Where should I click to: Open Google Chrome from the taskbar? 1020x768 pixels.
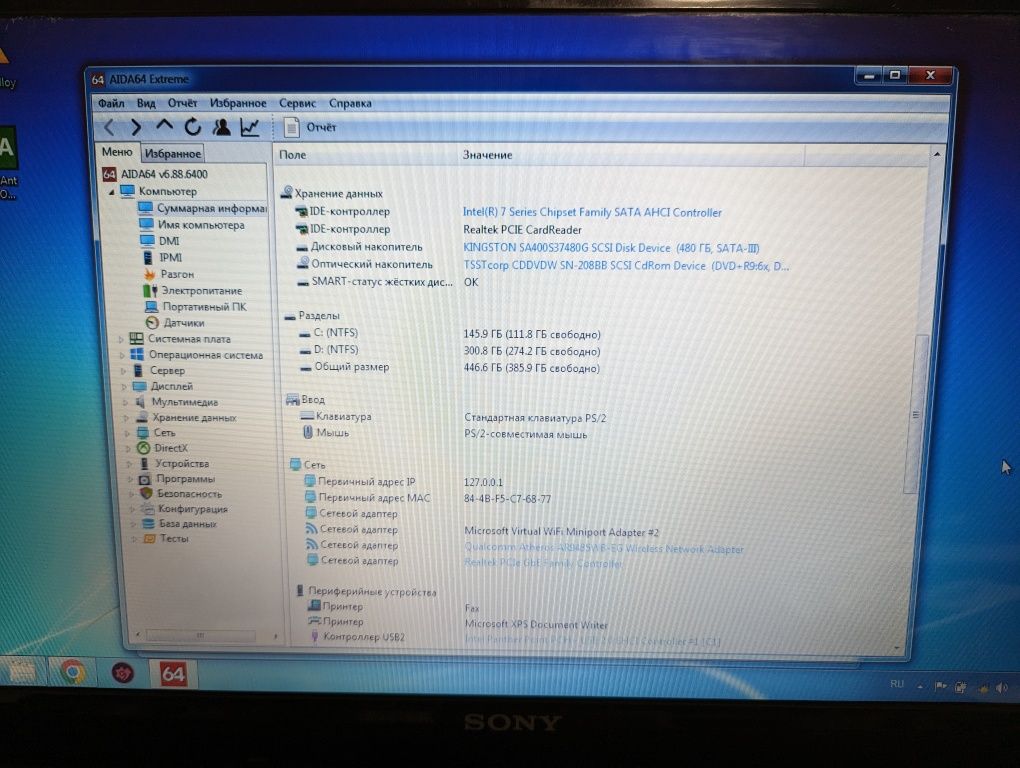click(74, 671)
